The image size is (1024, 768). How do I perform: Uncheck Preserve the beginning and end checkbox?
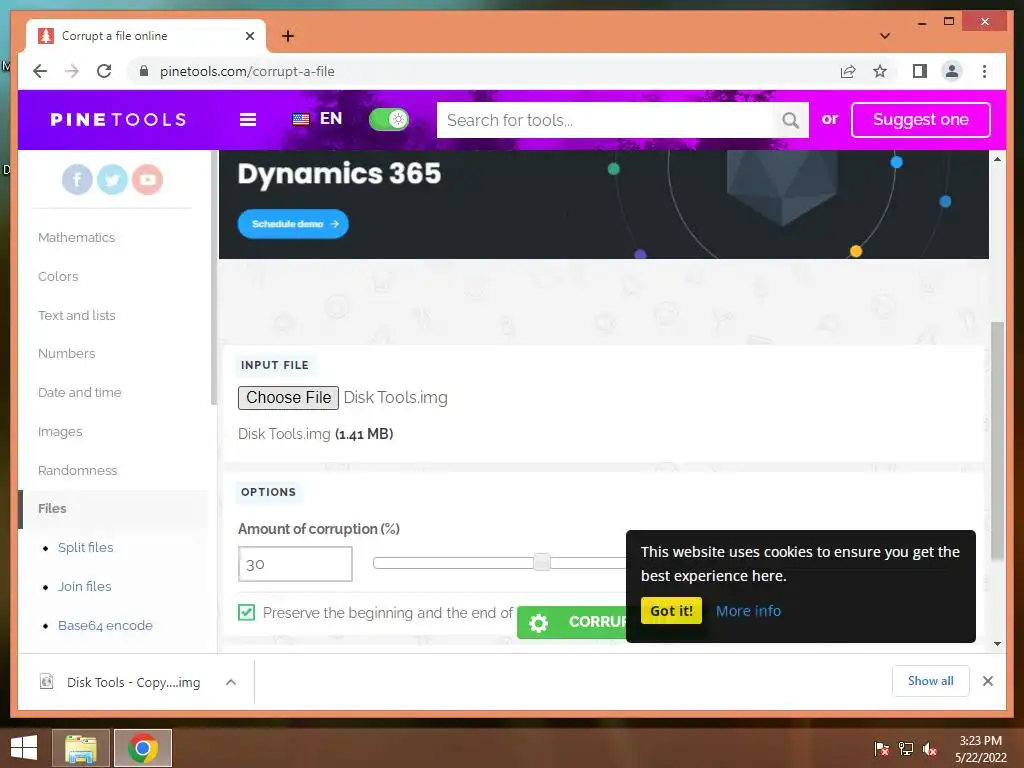[x=246, y=613]
